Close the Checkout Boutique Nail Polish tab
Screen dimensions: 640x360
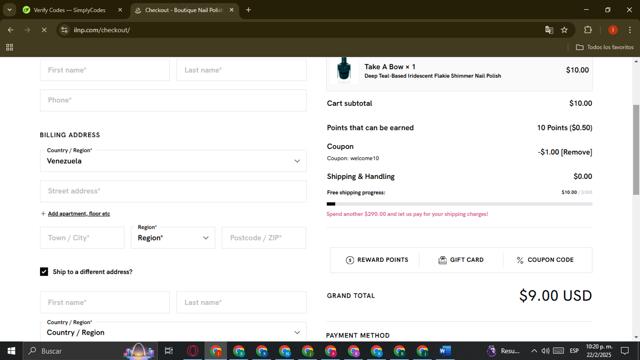(231, 10)
